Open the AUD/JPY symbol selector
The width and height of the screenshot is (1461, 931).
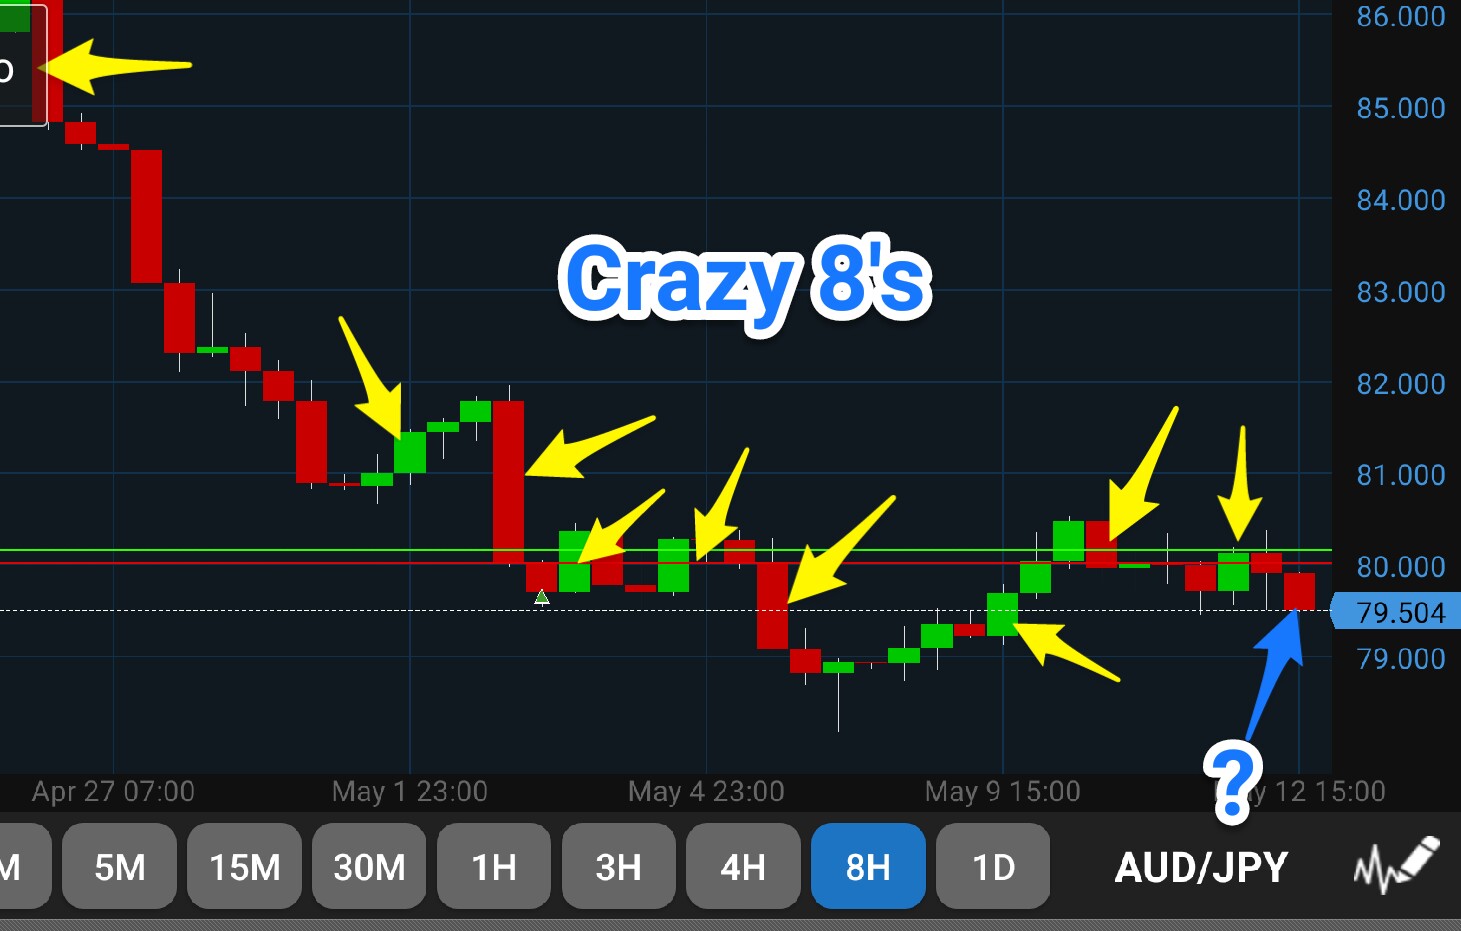pos(1201,867)
